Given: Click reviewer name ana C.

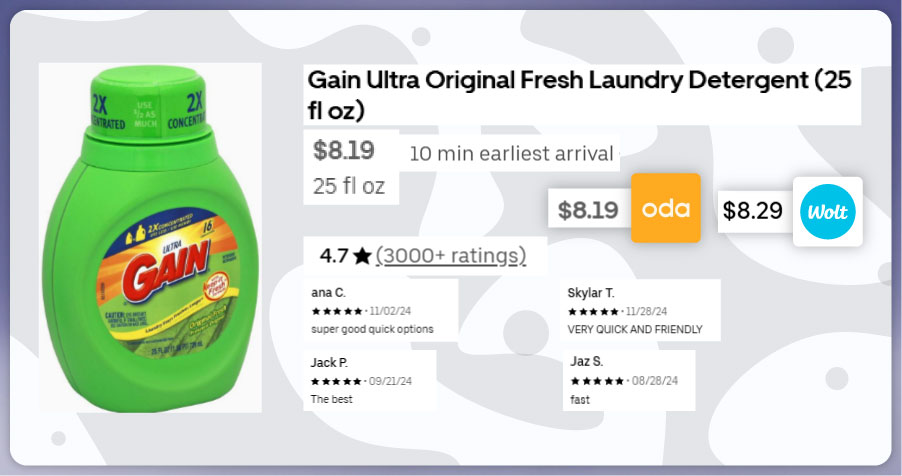Looking at the screenshot, I should coord(329,292).
